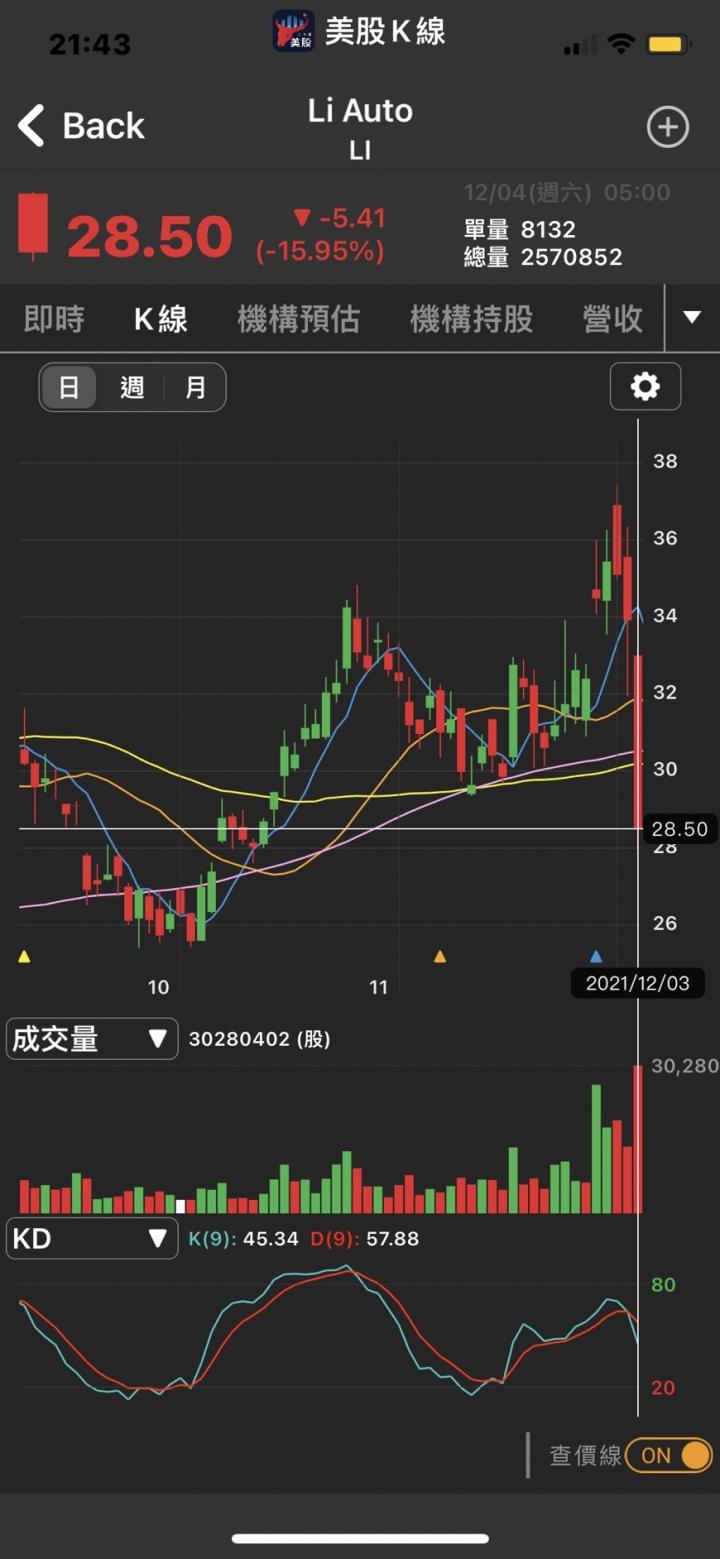Tap the (-15.95%) percent change
720x1559 pixels.
(x=320, y=252)
